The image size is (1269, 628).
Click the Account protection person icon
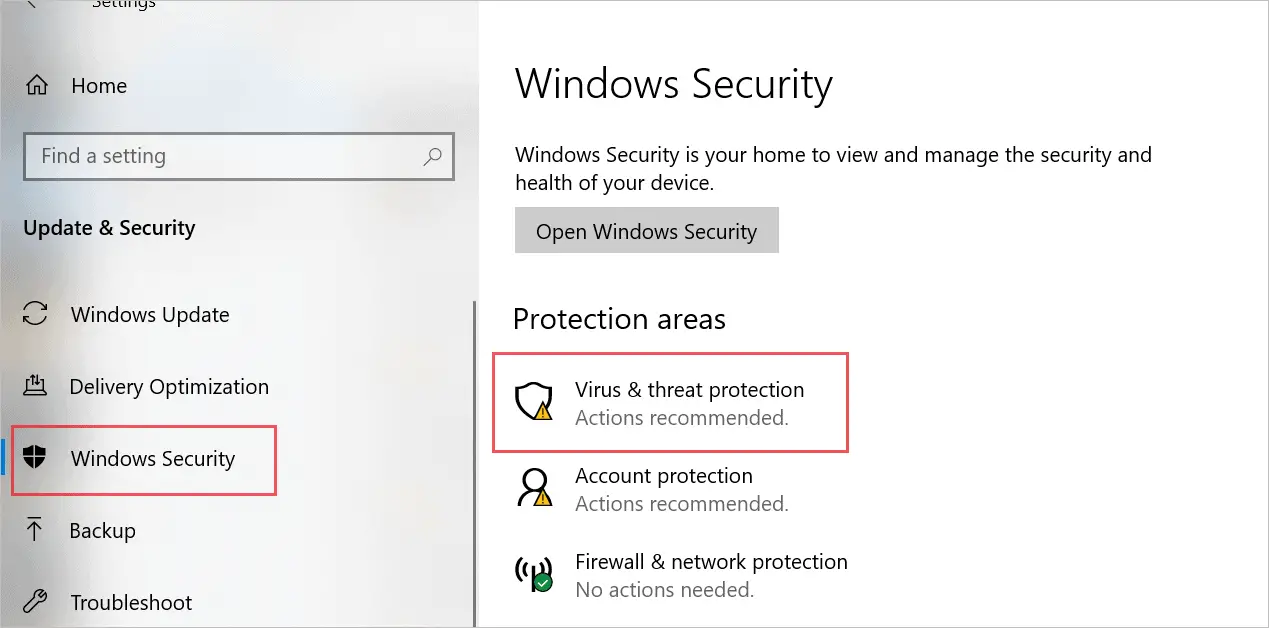click(x=533, y=488)
